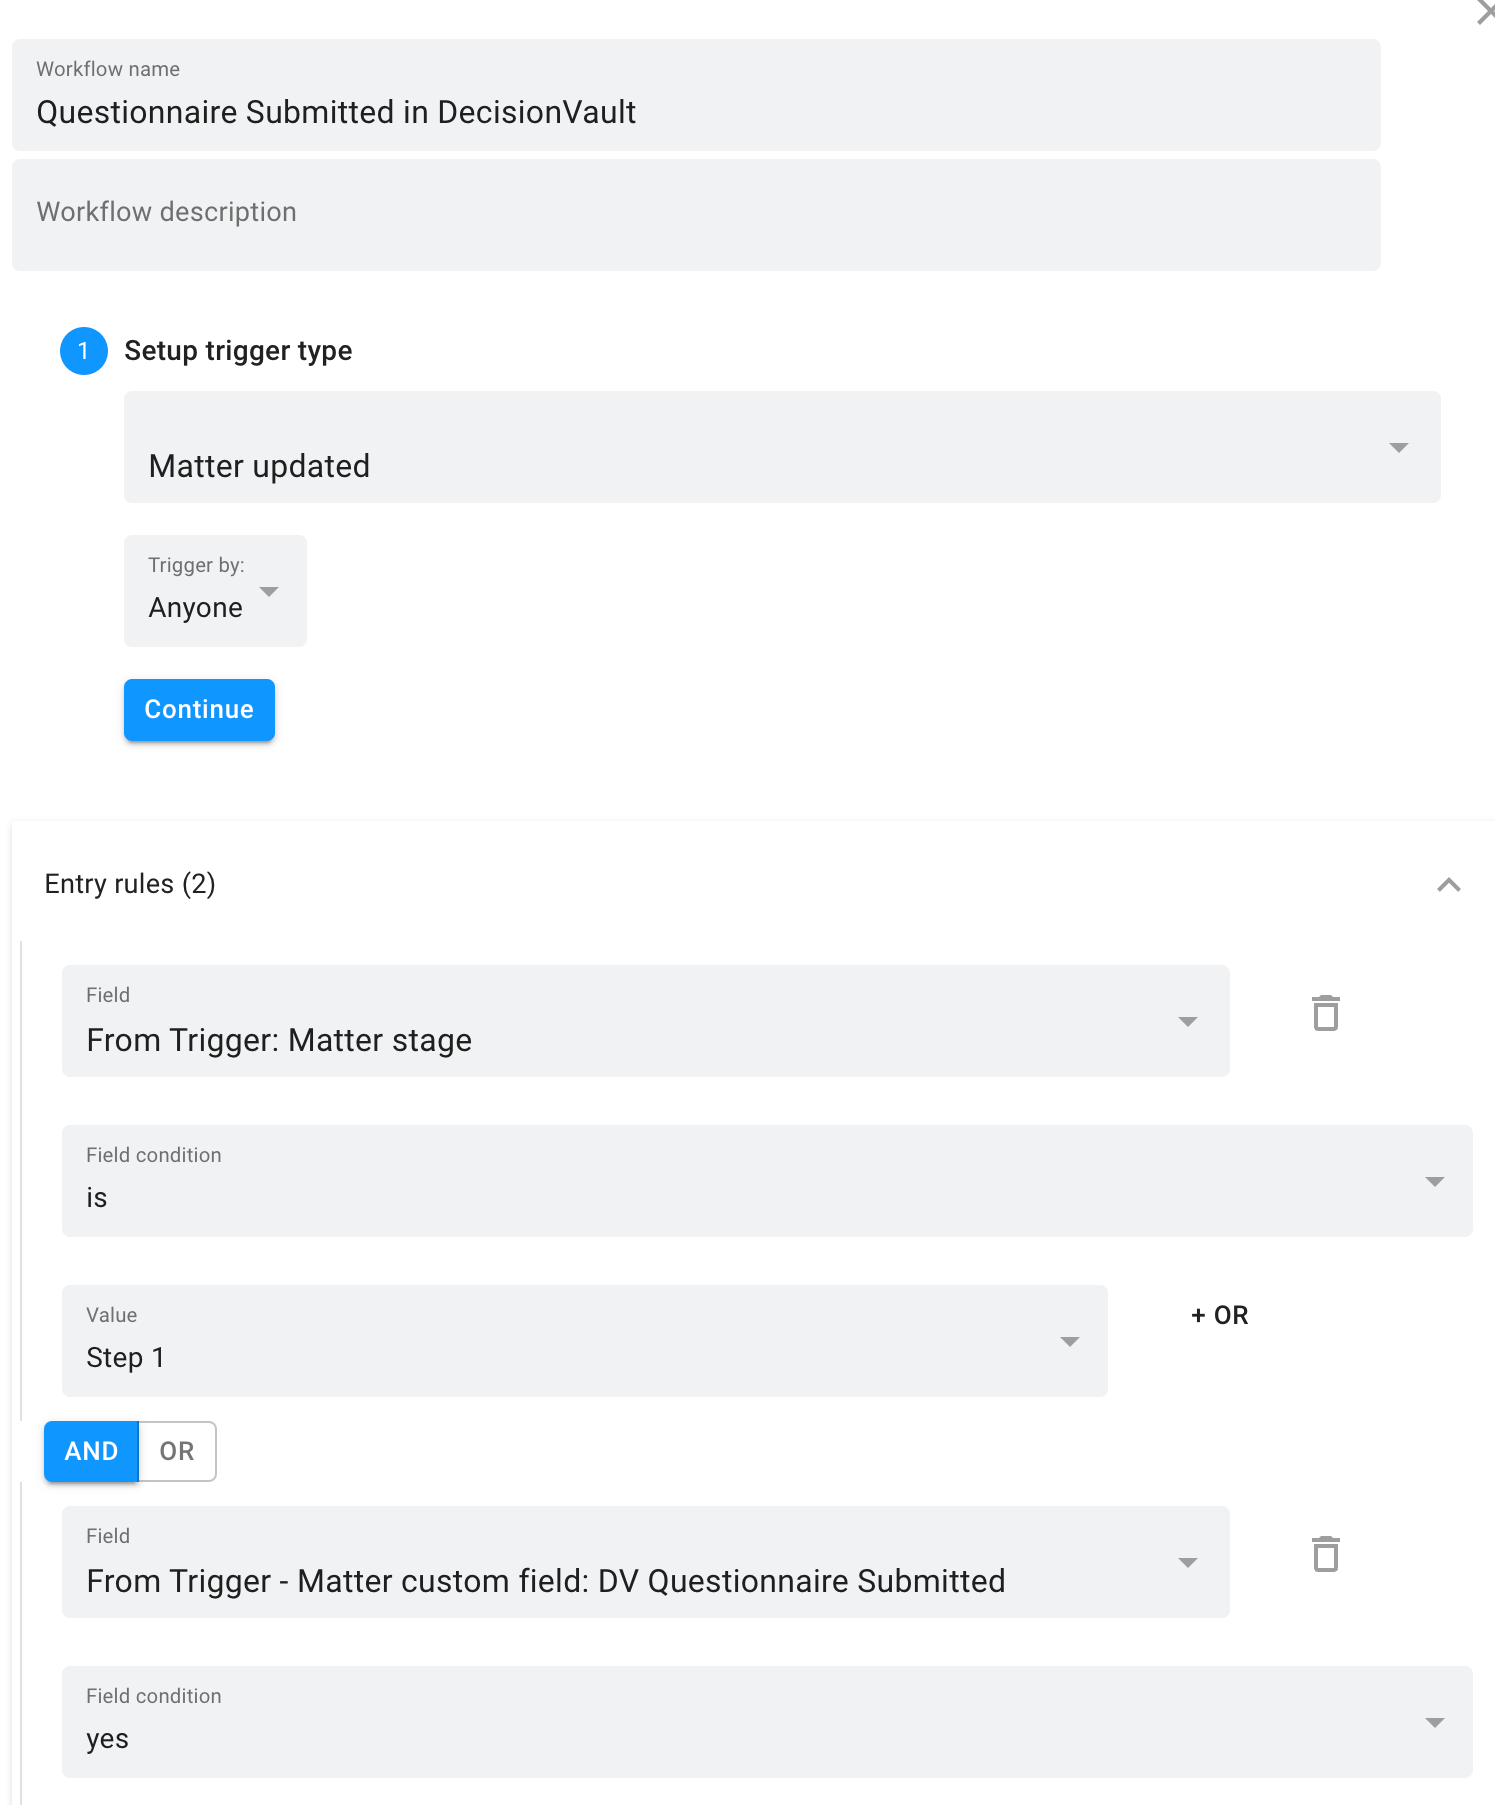Click the step 1 number badge
Screen dimensions: 1495x1805
[84, 351]
